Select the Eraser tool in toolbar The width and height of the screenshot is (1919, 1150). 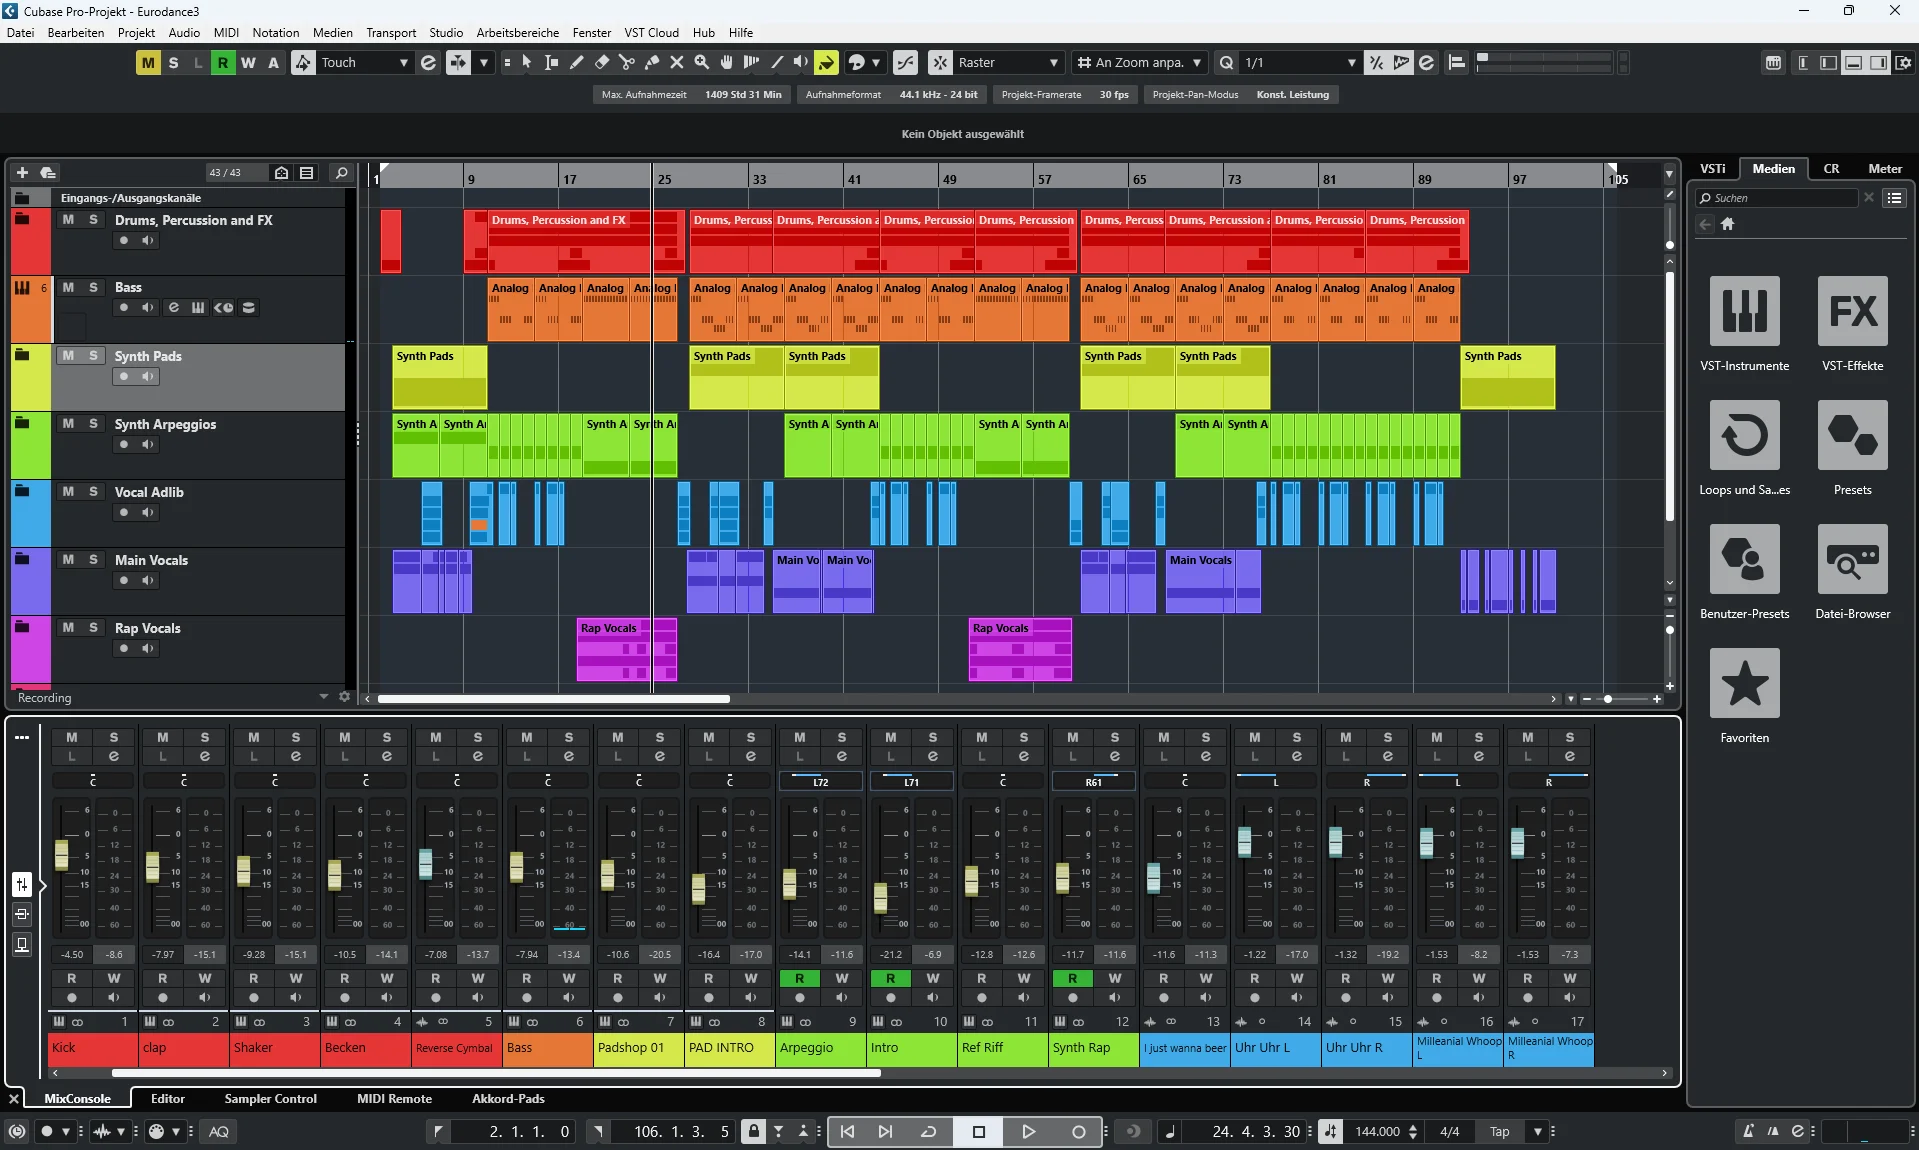point(602,62)
